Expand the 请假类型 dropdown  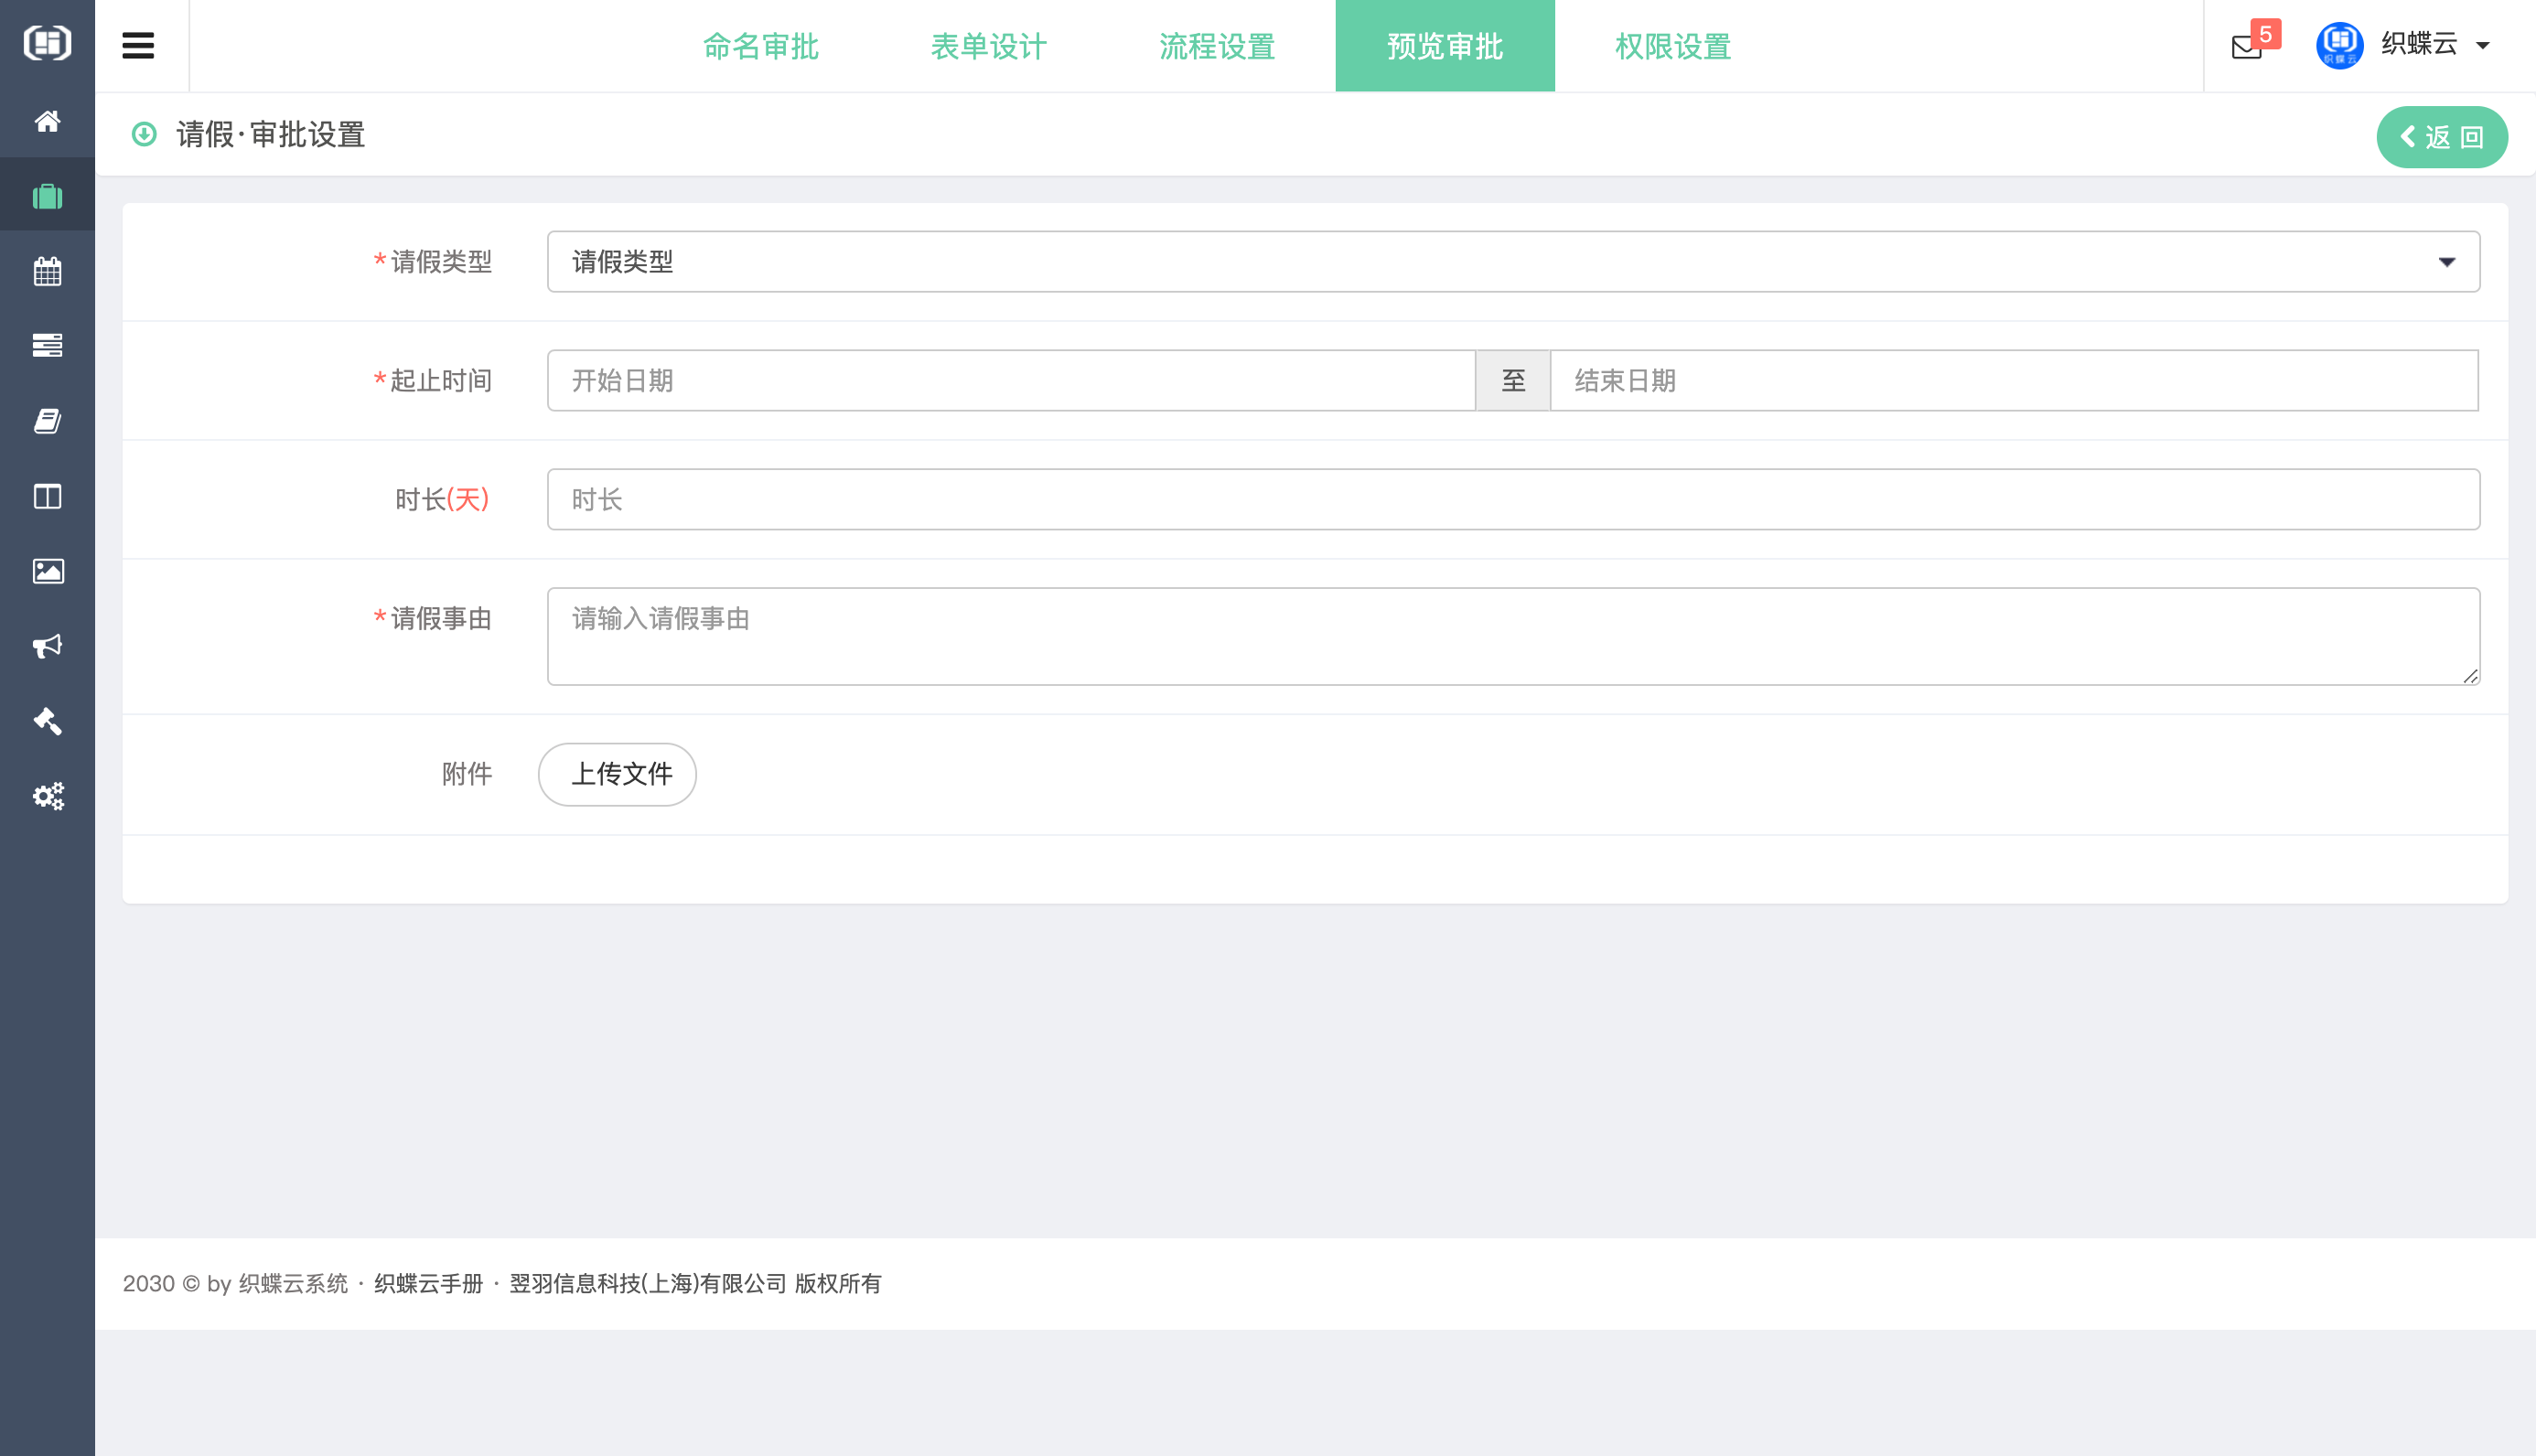coord(1512,262)
